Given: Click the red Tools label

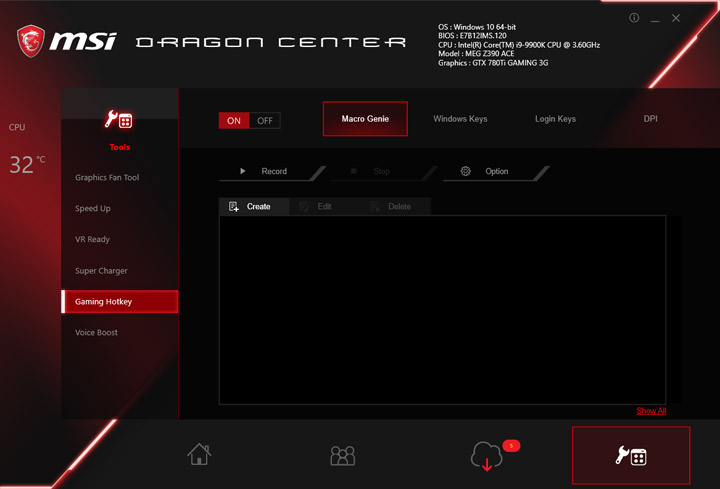Looking at the screenshot, I should point(119,147).
